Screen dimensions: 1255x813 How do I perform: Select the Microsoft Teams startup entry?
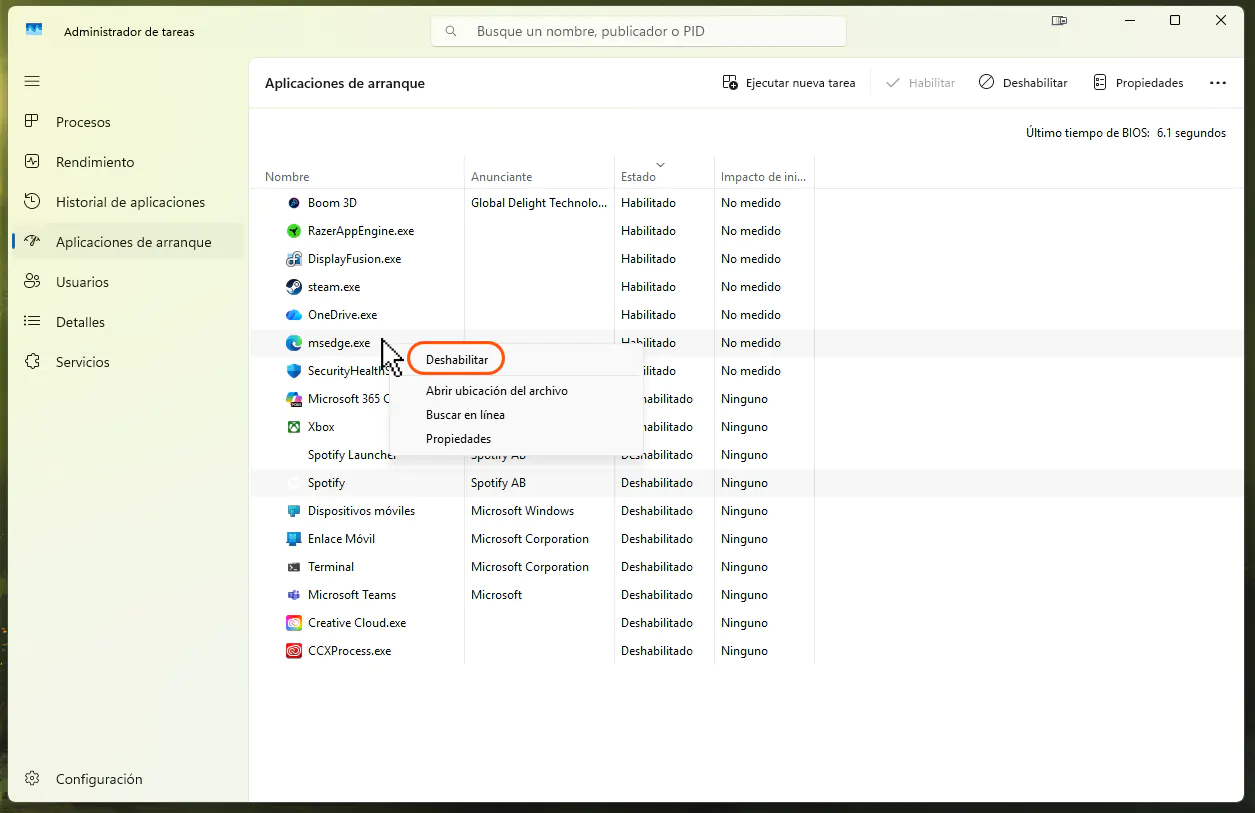(352, 595)
